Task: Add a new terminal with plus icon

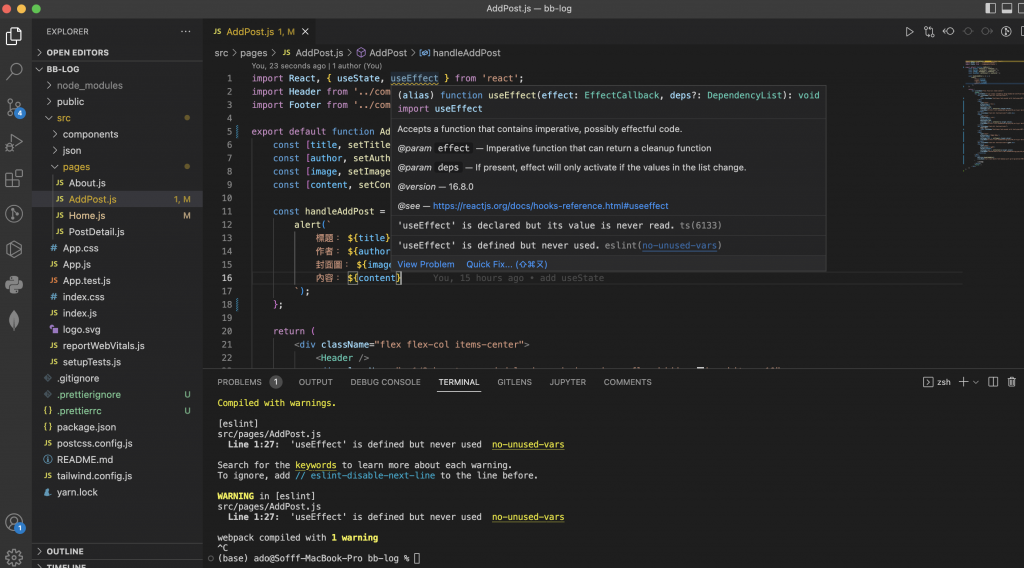Action: [x=963, y=382]
